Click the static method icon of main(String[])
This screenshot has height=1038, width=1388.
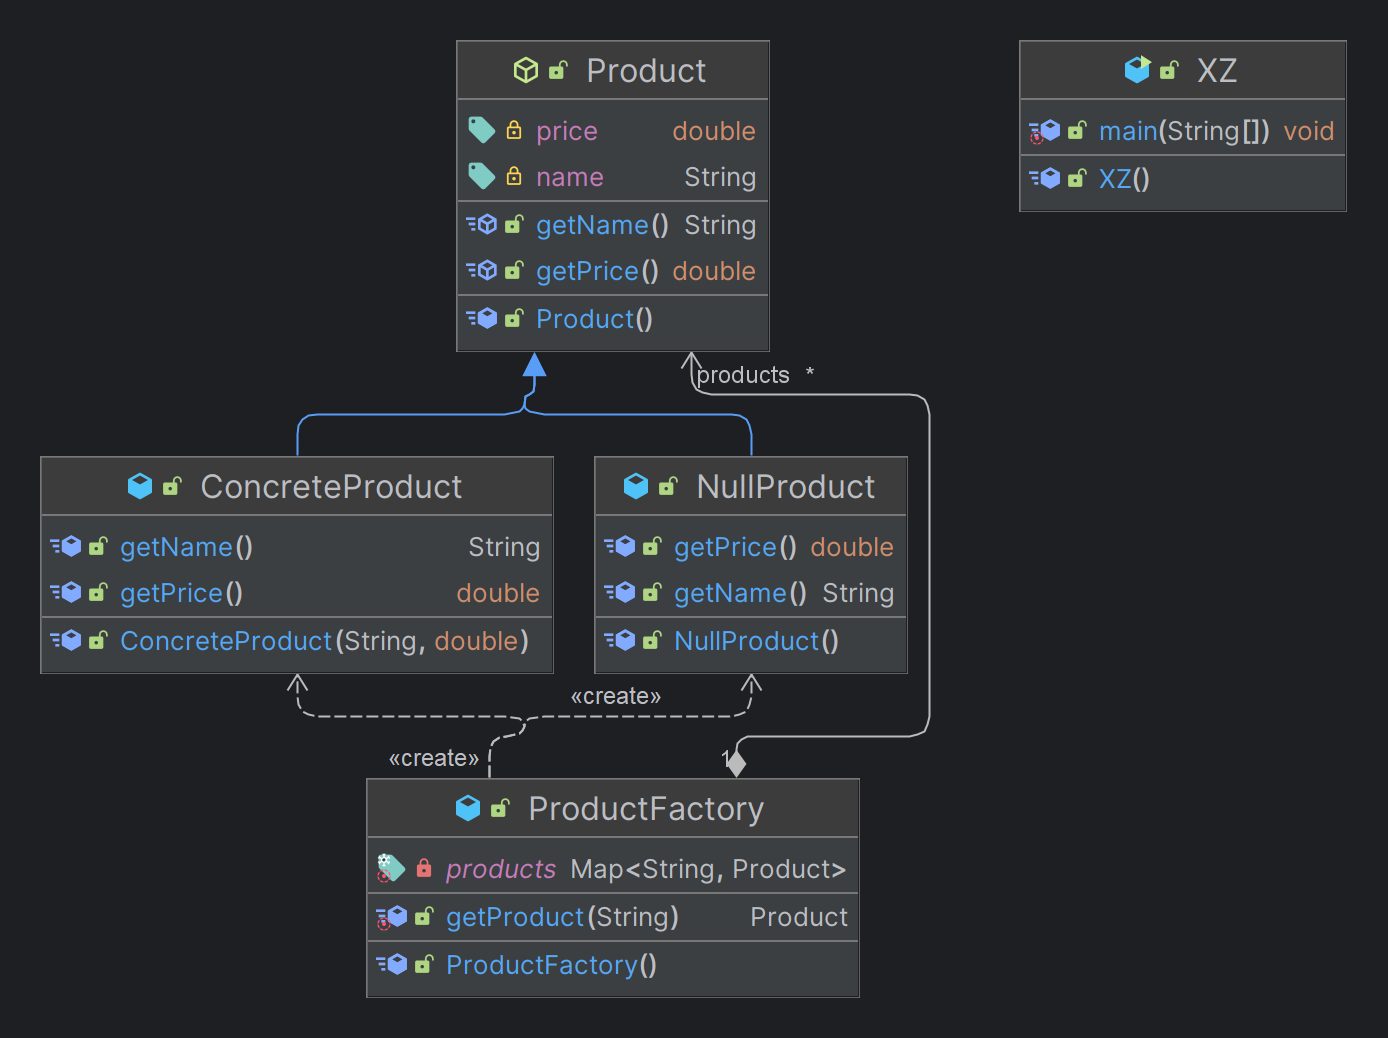point(1045,130)
